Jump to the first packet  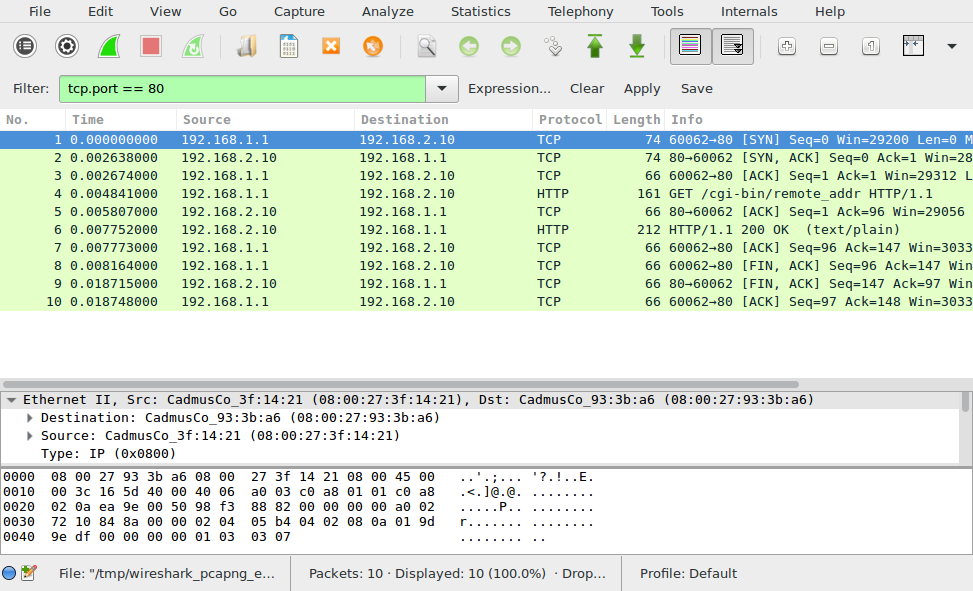click(x=594, y=46)
